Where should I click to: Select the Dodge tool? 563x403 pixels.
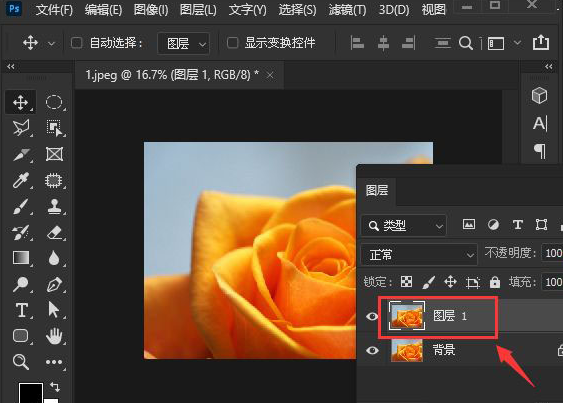tap(20, 284)
